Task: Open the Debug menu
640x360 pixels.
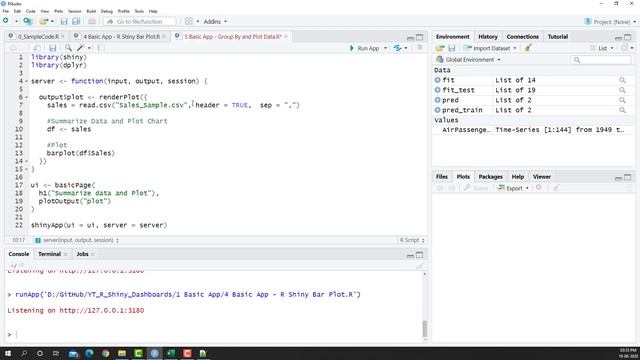Action: coord(107,11)
